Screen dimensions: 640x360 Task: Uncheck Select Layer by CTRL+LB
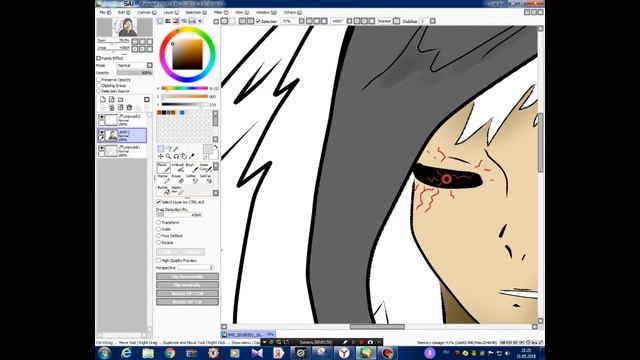tap(159, 202)
